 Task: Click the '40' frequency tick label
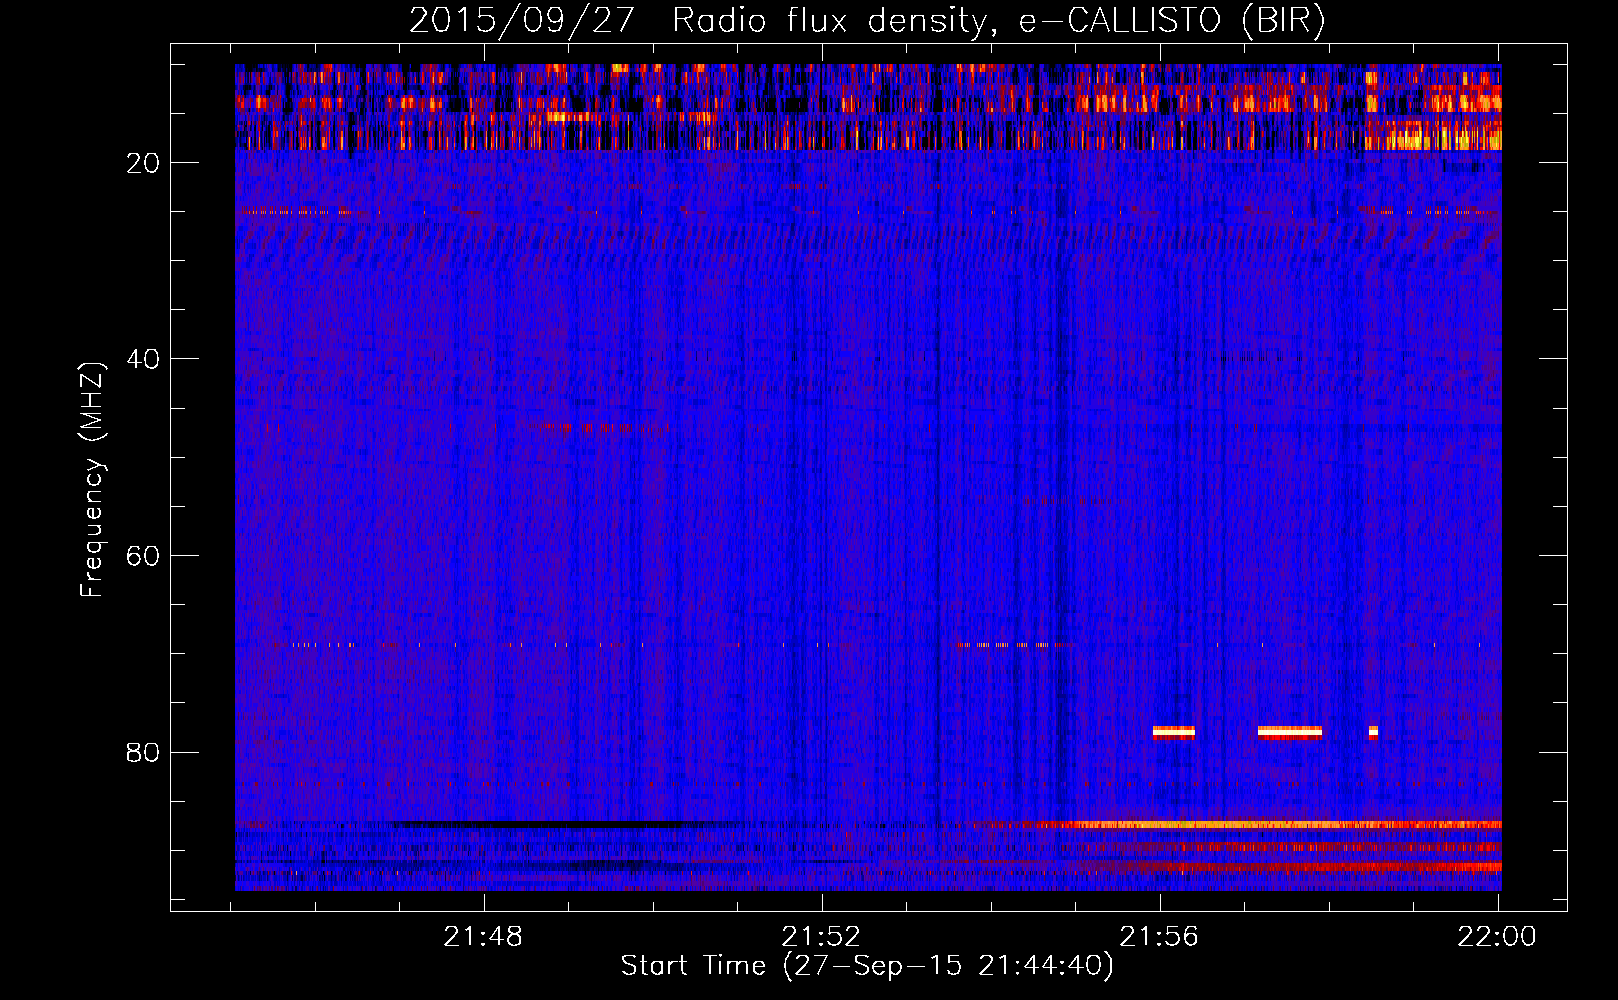pos(144,359)
